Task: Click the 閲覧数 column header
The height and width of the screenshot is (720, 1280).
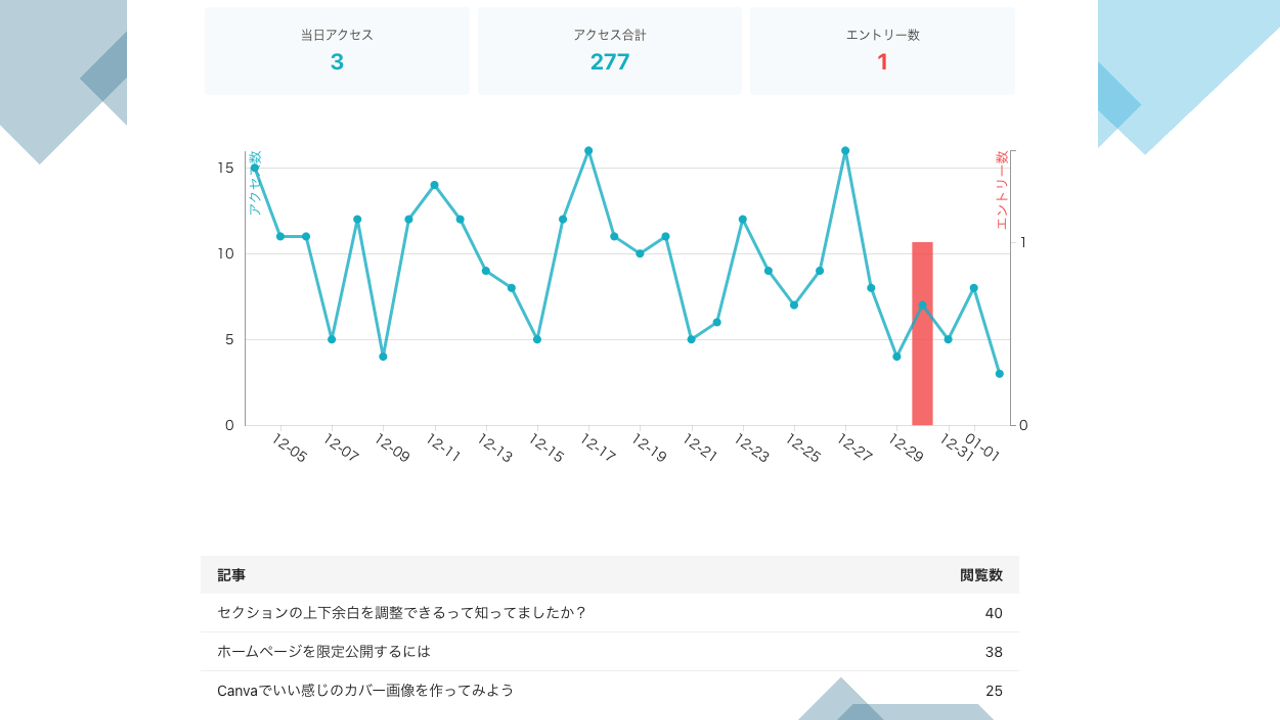Action: point(981,575)
